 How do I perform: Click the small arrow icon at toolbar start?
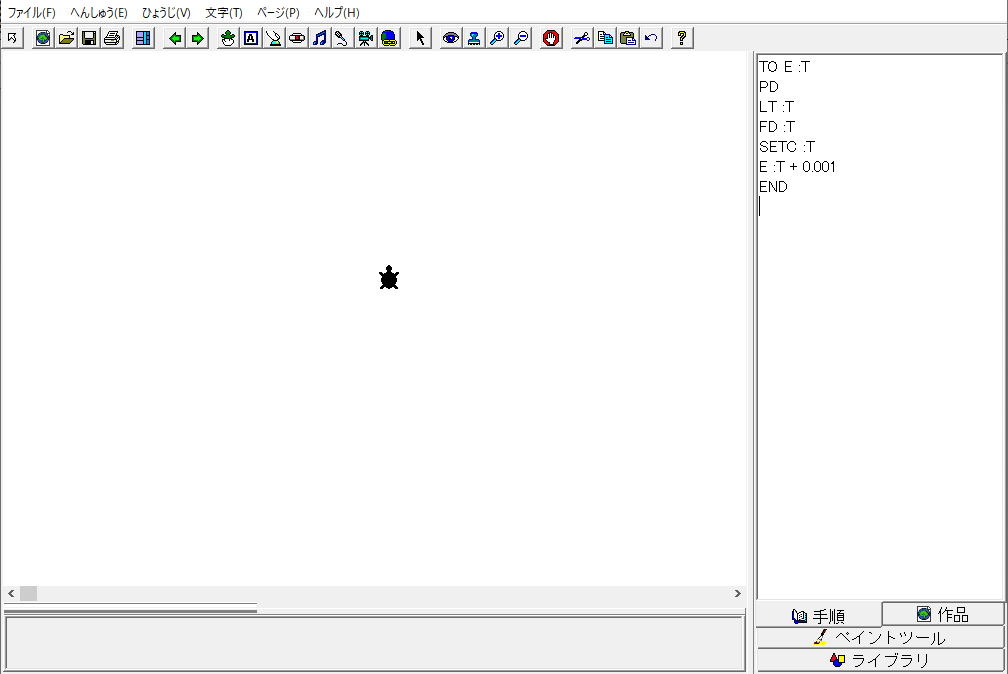pos(12,38)
